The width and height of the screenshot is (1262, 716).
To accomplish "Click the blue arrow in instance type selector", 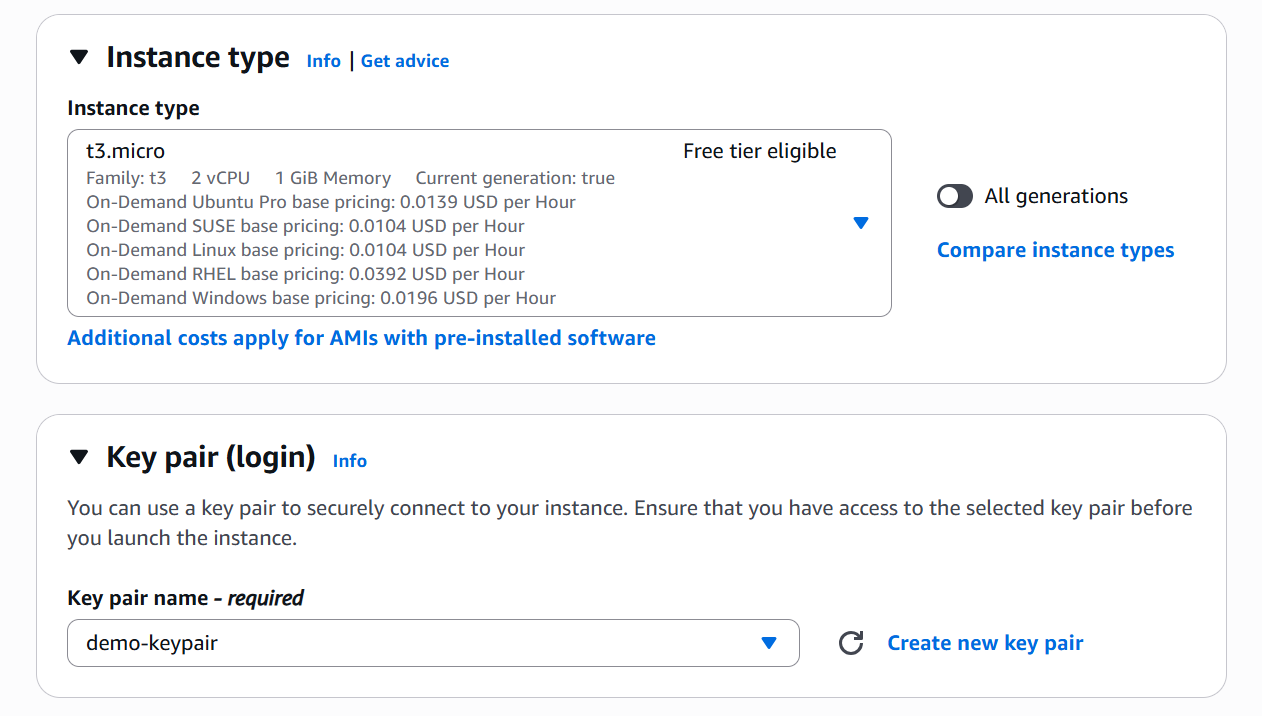I will tap(860, 223).
